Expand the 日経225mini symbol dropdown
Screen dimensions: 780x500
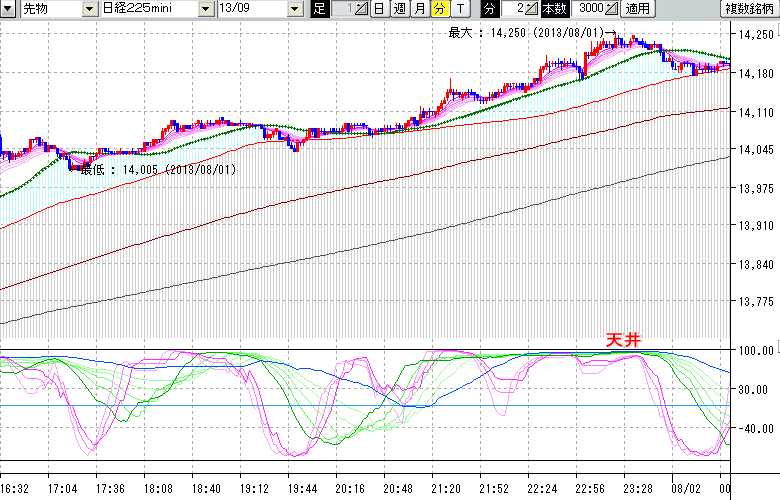pos(205,9)
